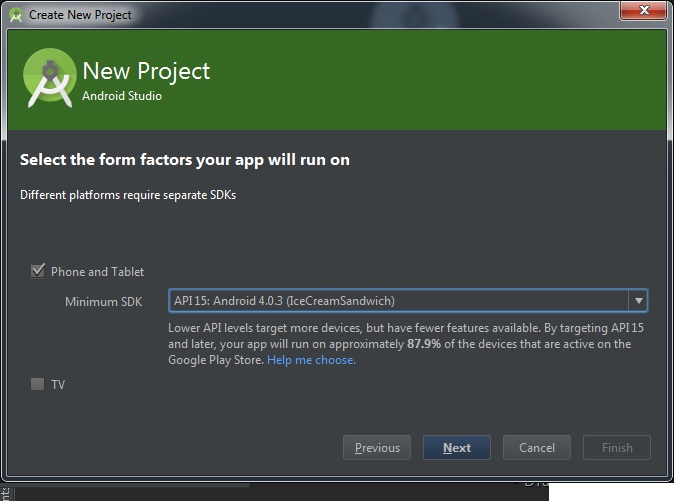Click the Create New Project window title
674x501 pixels.
tap(80, 15)
